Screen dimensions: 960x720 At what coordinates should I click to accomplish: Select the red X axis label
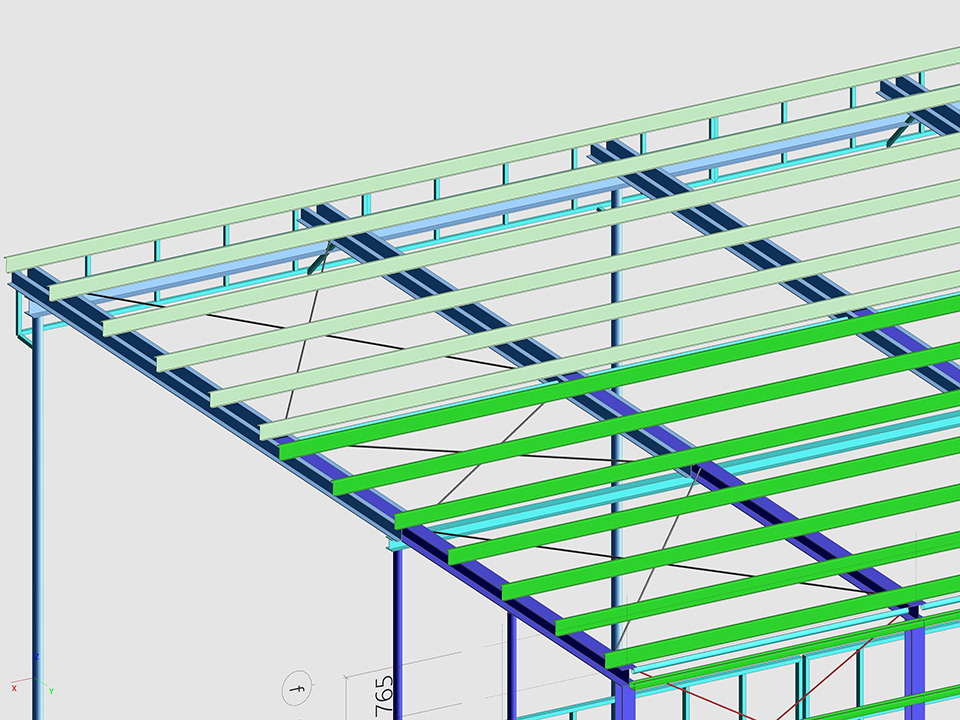coord(14,688)
